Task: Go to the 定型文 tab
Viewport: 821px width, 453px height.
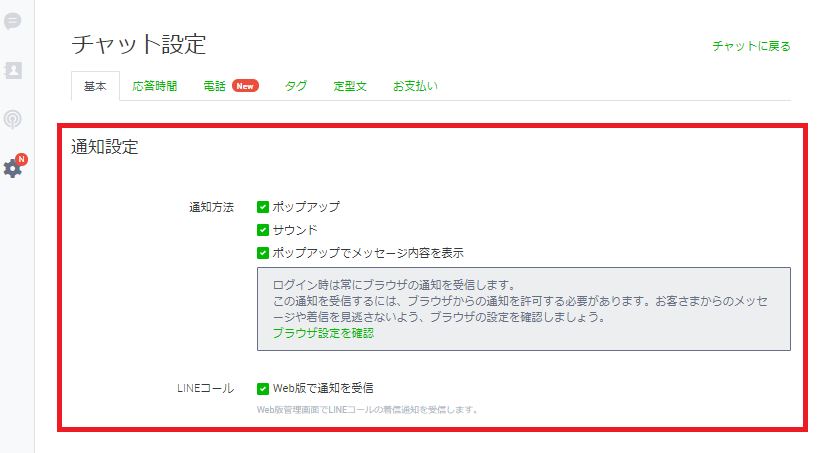Action: pos(350,87)
